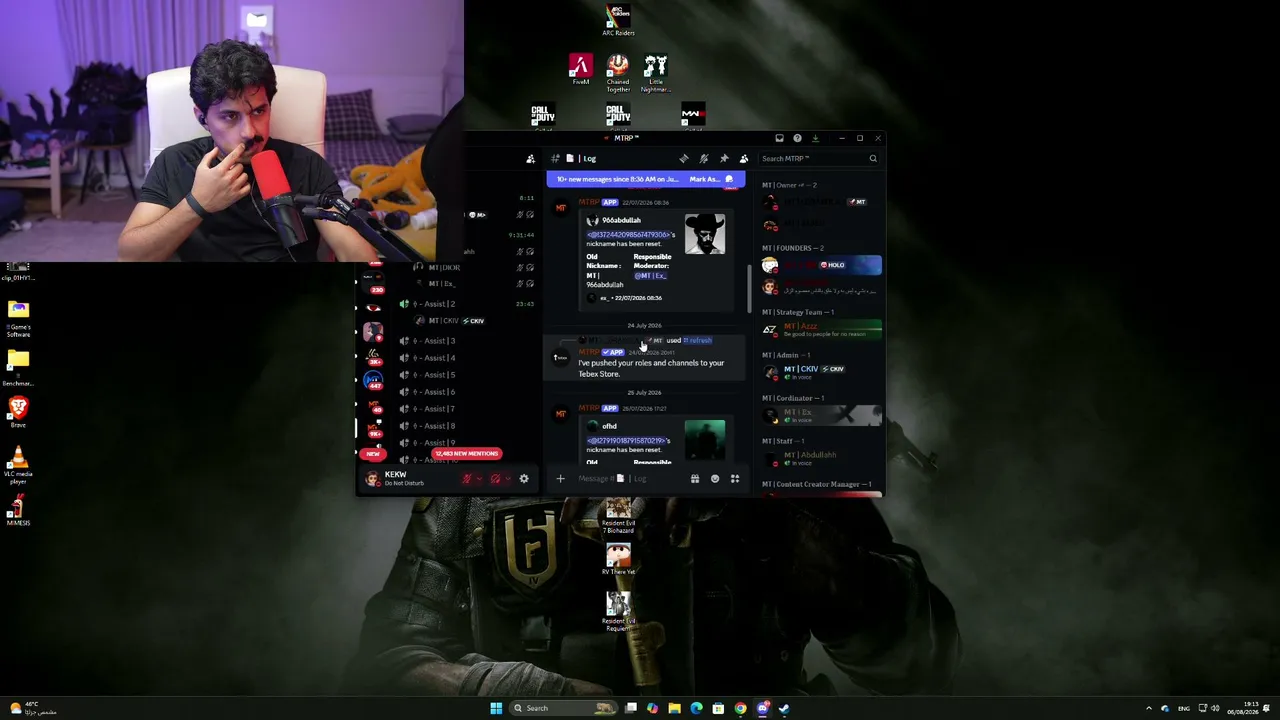Open the emoji picker
The height and width of the screenshot is (720, 1280).
715,478
